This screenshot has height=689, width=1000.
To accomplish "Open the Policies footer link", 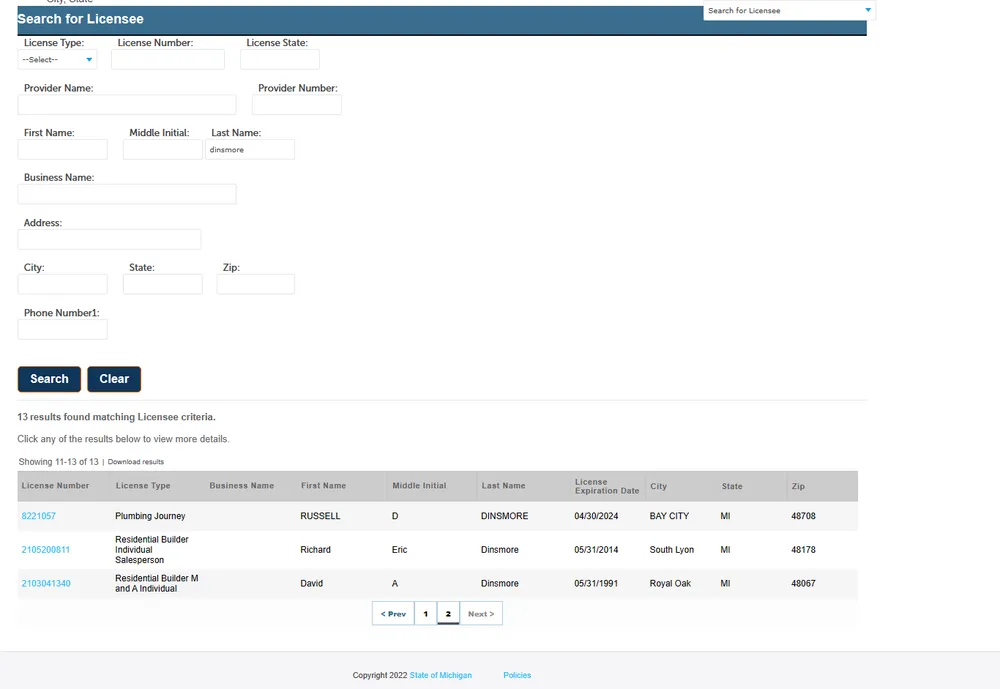I will 517,675.
